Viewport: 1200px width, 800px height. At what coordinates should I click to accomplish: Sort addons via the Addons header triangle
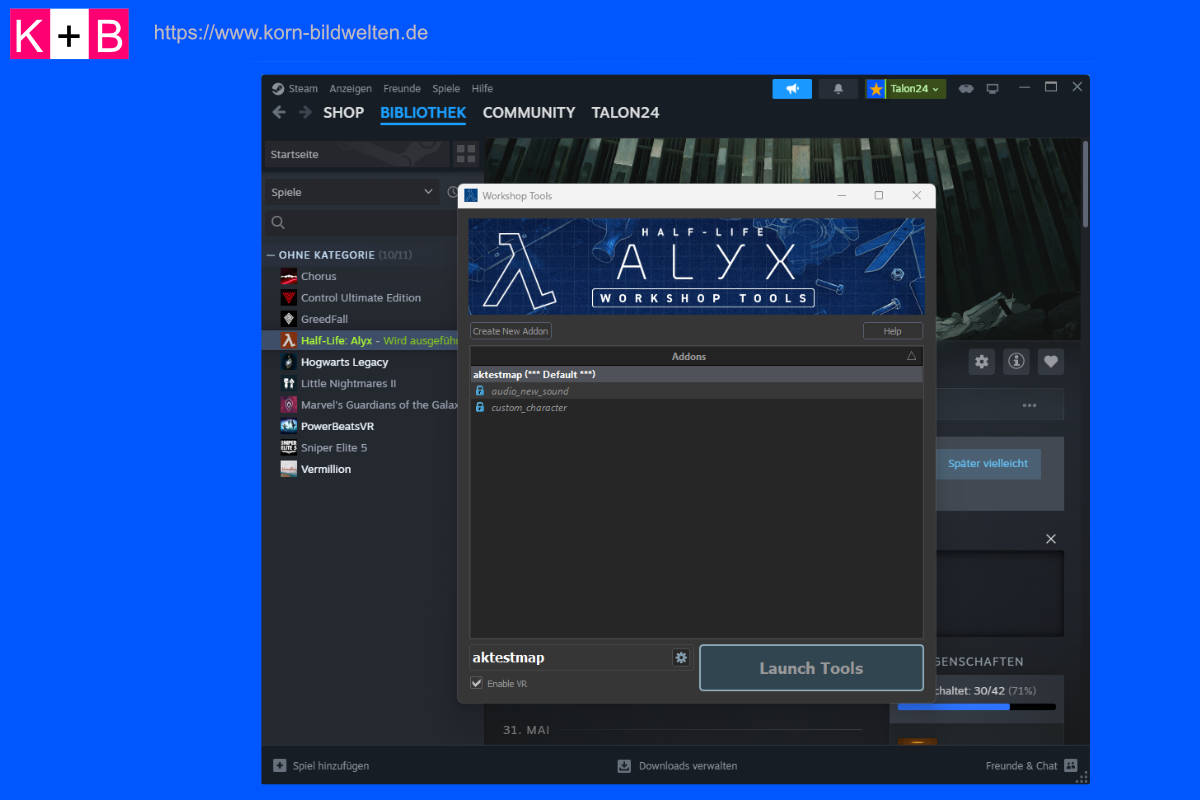tap(911, 356)
